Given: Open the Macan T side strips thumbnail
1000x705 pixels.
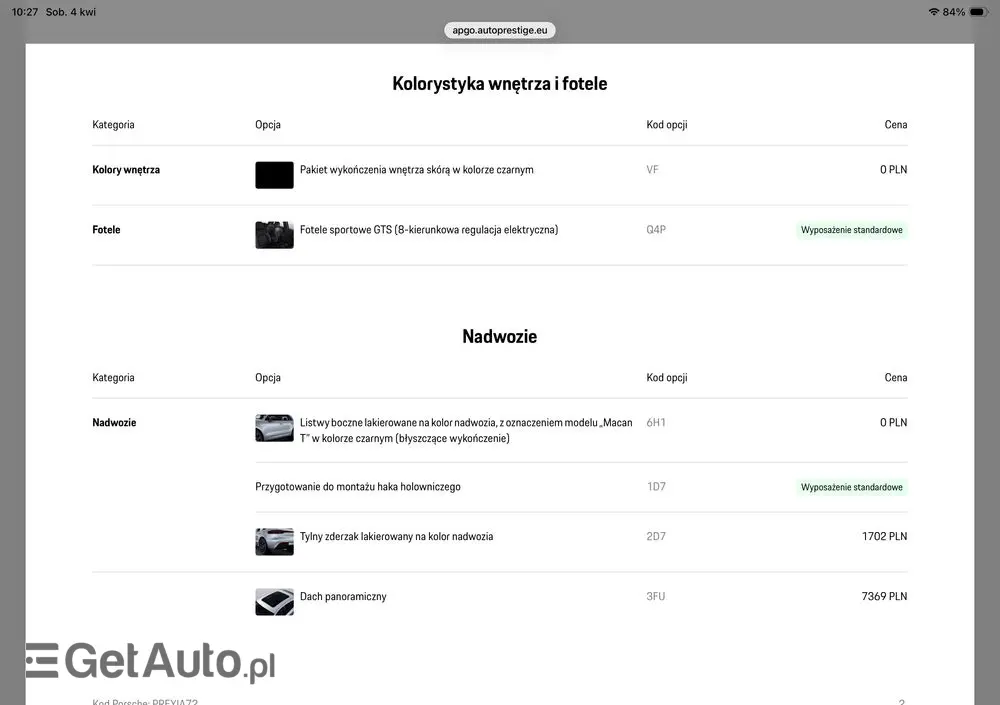Looking at the screenshot, I should click(x=274, y=428).
